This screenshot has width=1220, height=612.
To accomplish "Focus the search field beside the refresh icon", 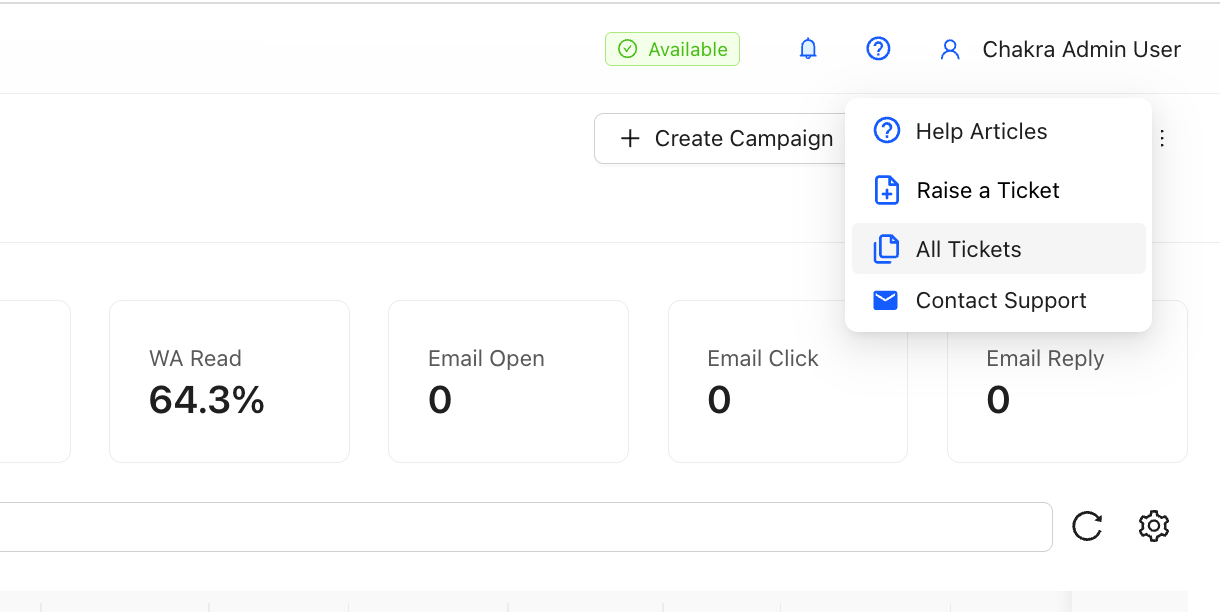I will (520, 527).
